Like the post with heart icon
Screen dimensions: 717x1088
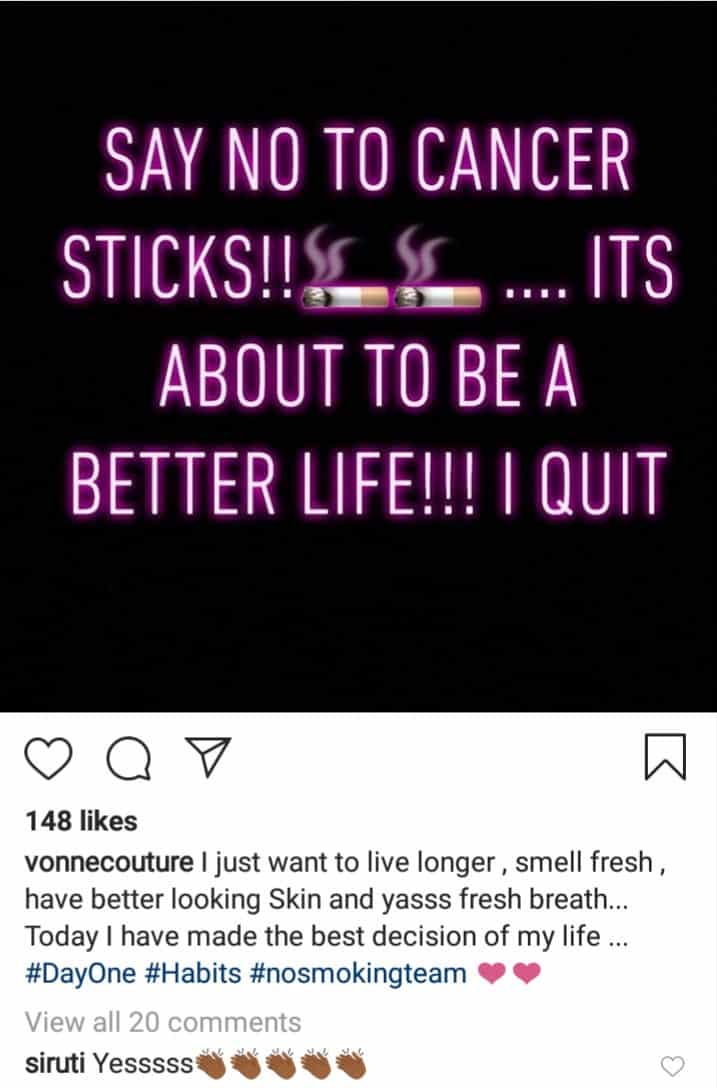coord(48,758)
